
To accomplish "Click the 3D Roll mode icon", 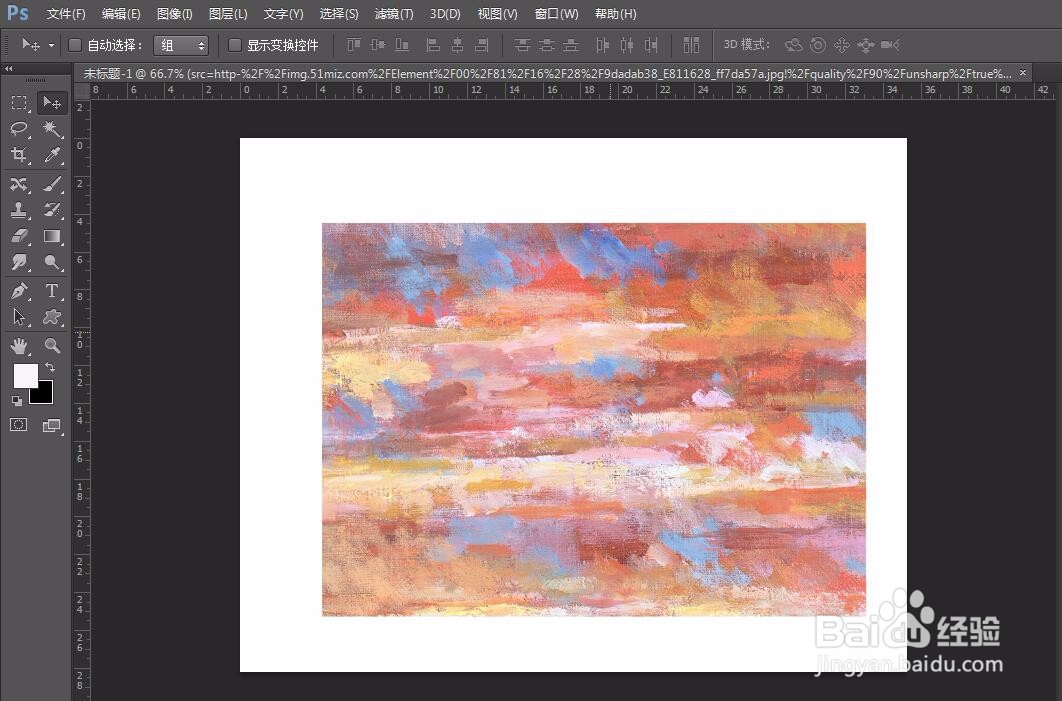I will (x=818, y=45).
